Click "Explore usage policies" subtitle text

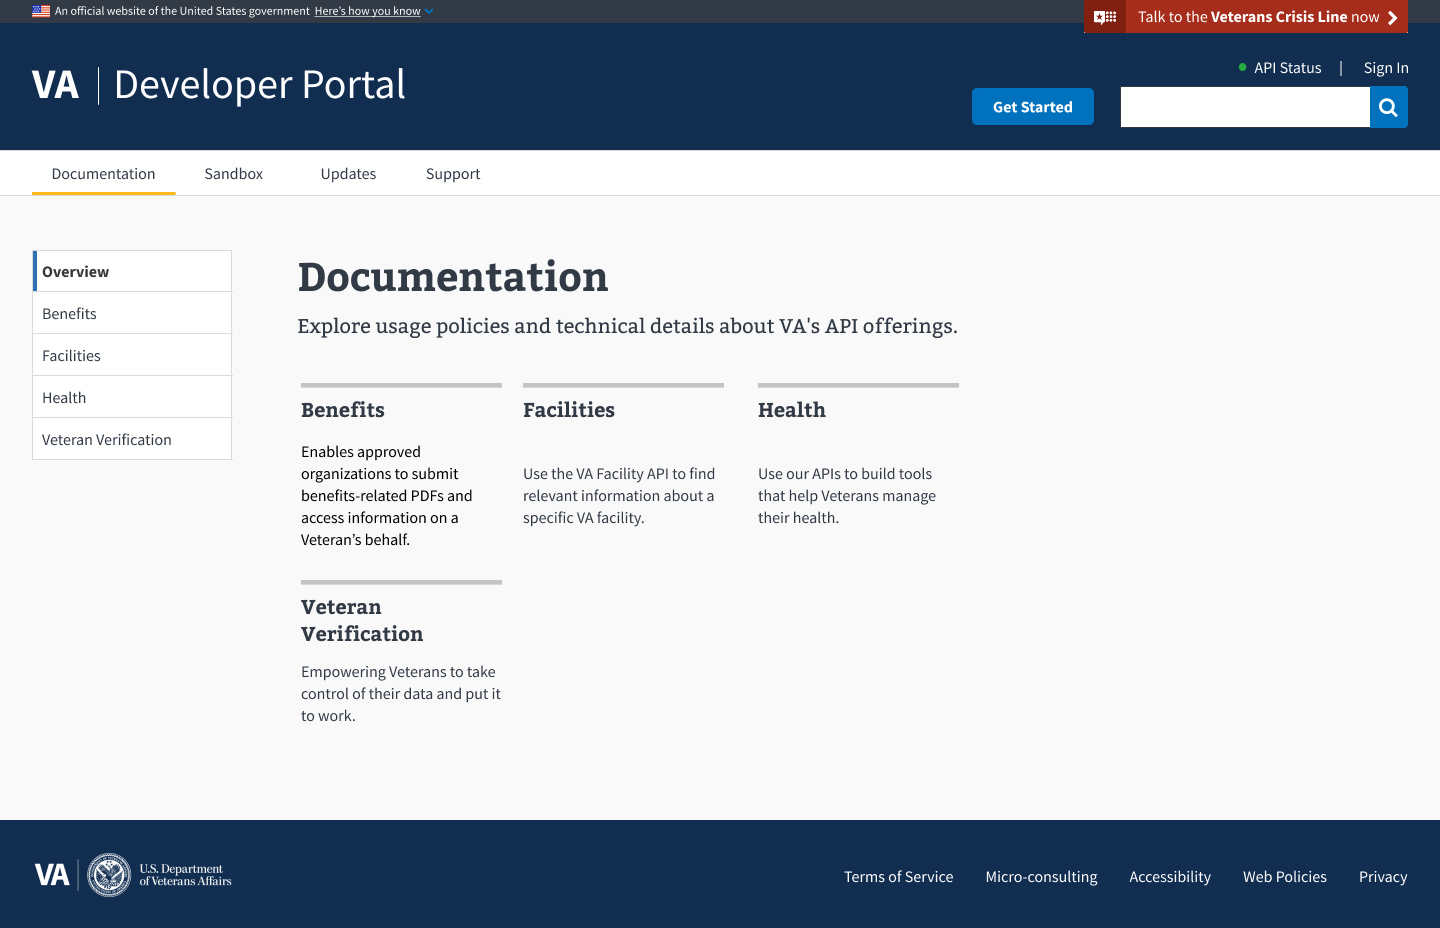[627, 326]
